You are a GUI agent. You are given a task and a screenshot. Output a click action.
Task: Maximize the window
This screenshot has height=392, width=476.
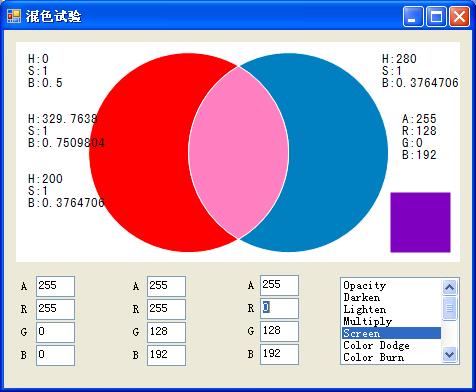(x=436, y=16)
